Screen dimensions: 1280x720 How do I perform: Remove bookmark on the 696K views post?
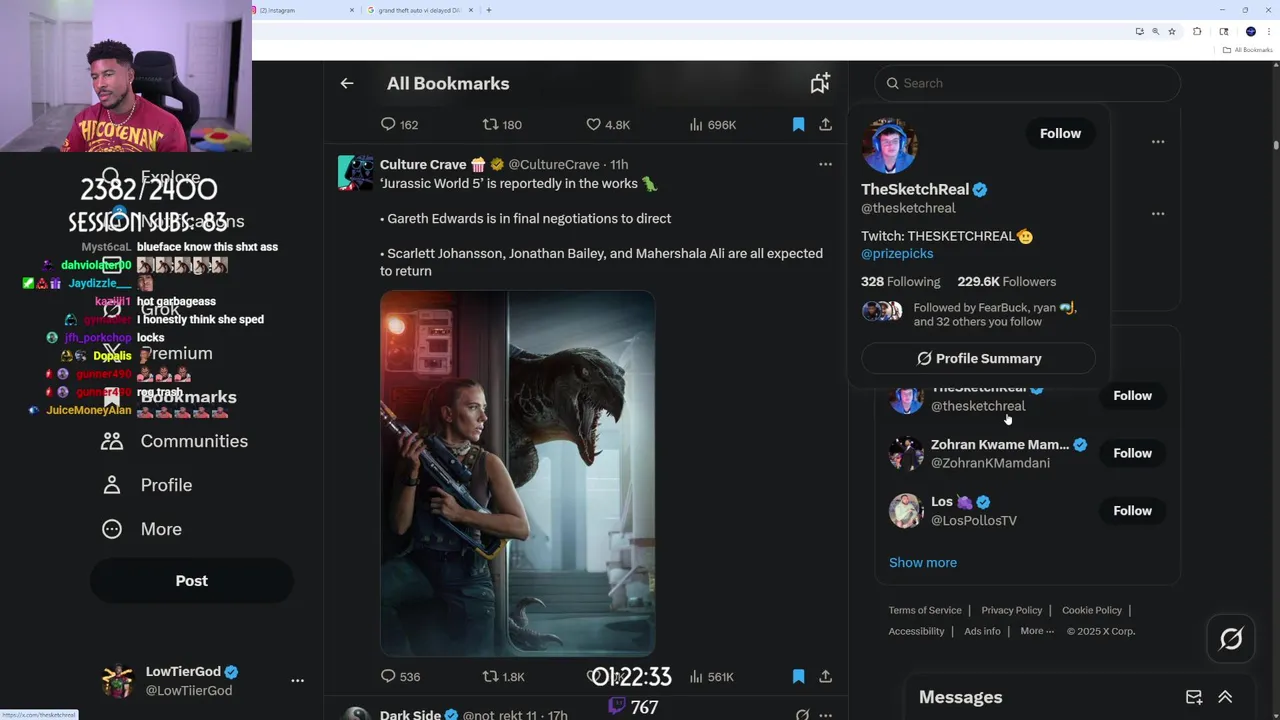[x=798, y=124]
